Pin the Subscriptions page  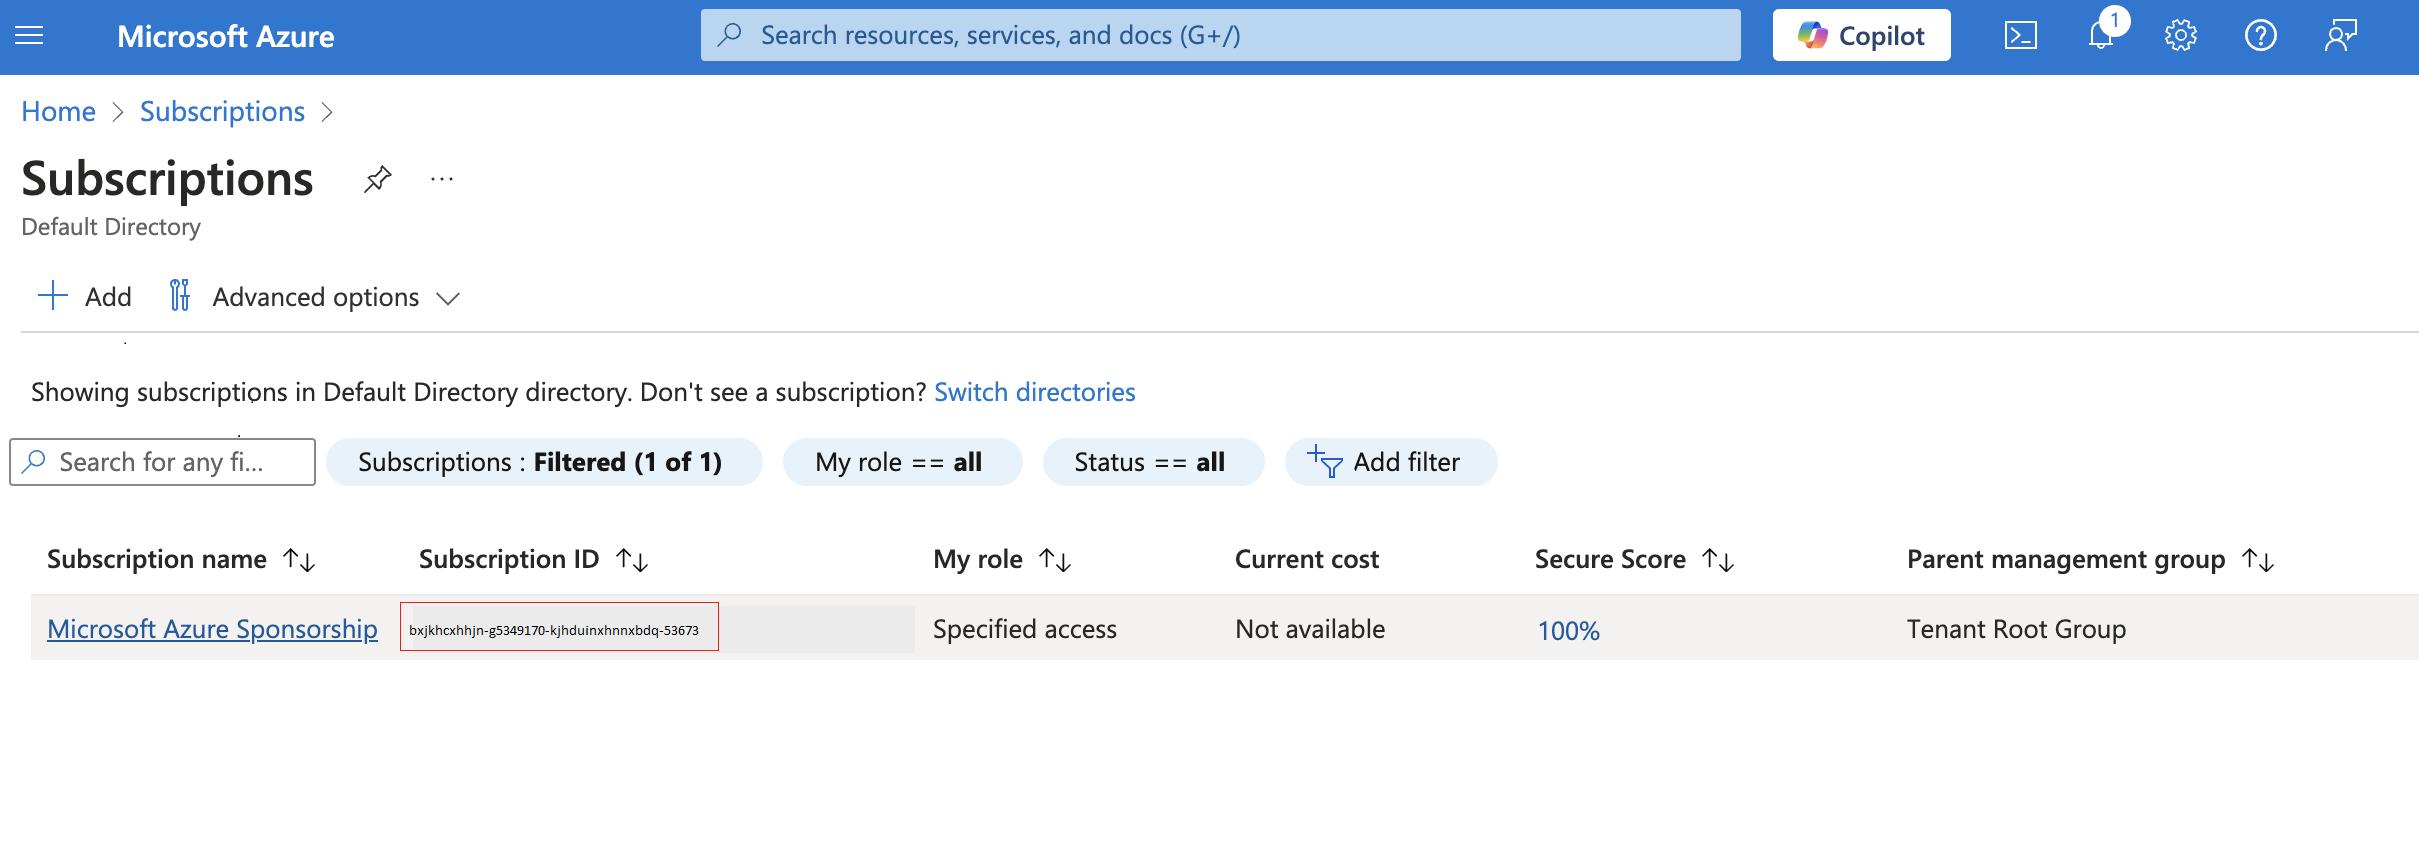(377, 180)
